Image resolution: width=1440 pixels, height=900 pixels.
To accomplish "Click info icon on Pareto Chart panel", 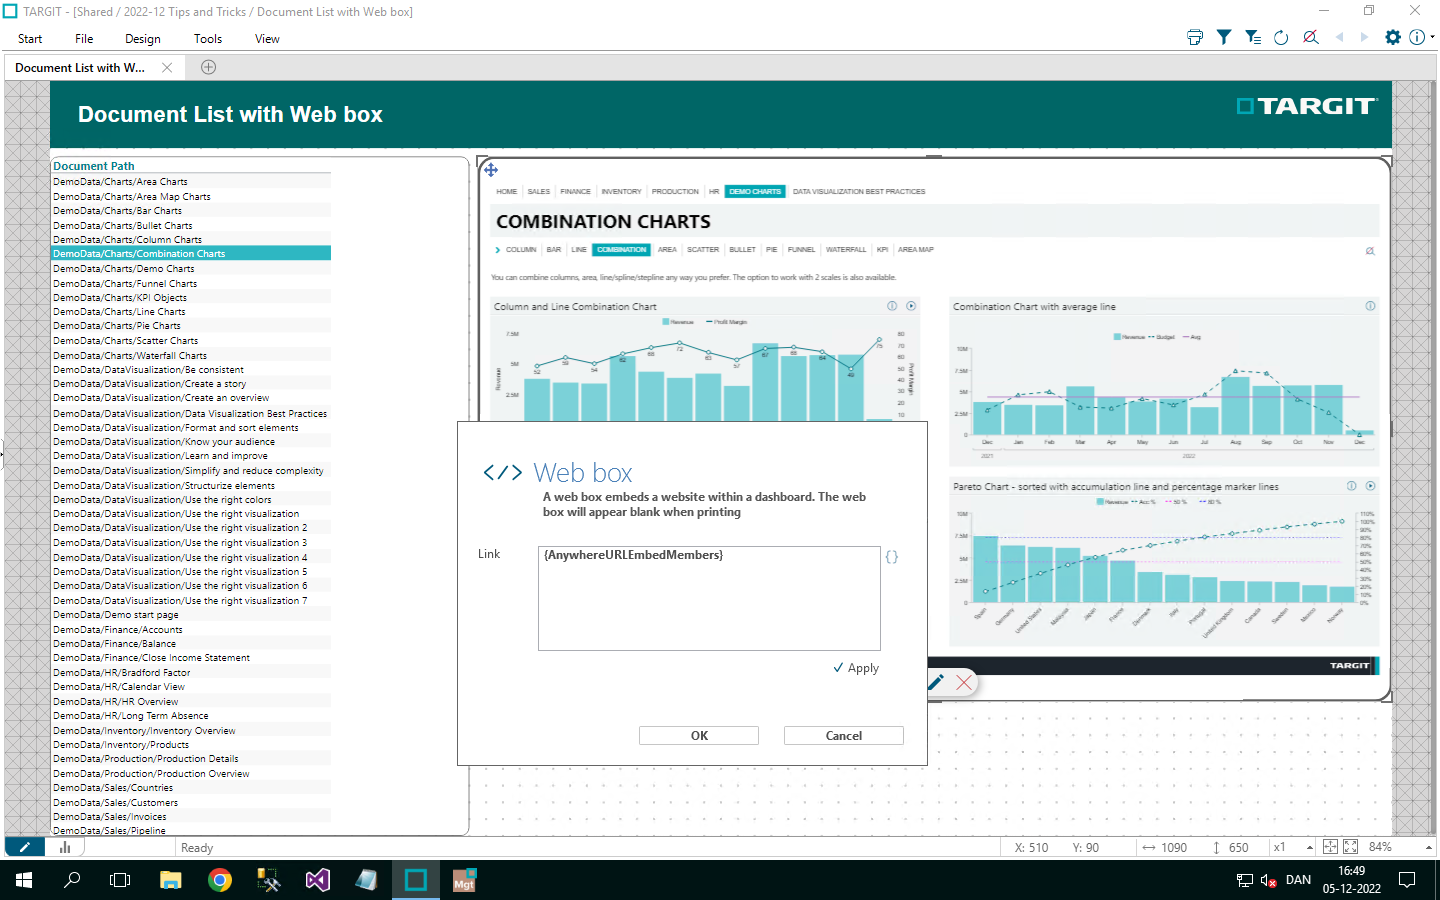I will (x=1351, y=486).
